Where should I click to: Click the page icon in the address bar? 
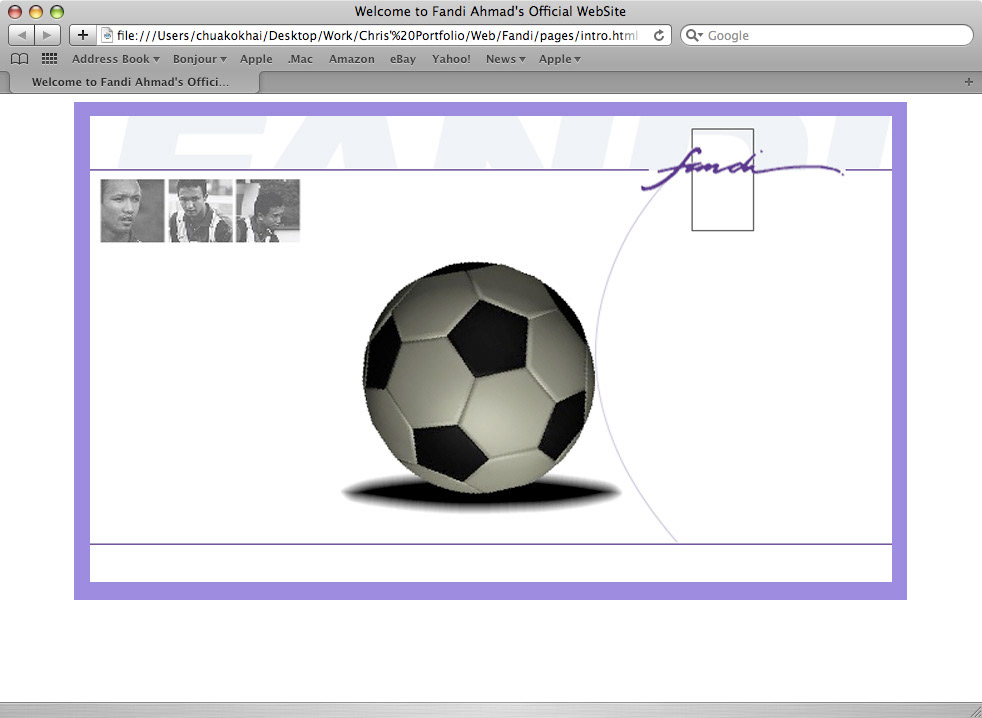coord(107,36)
